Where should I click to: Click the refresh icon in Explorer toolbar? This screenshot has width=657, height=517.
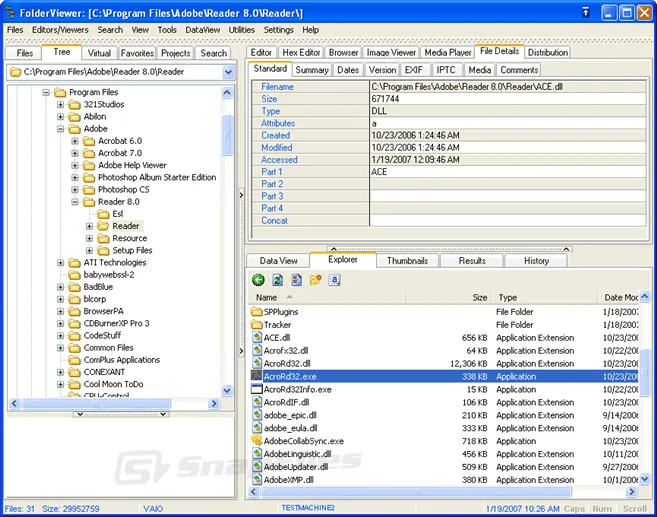(x=277, y=280)
